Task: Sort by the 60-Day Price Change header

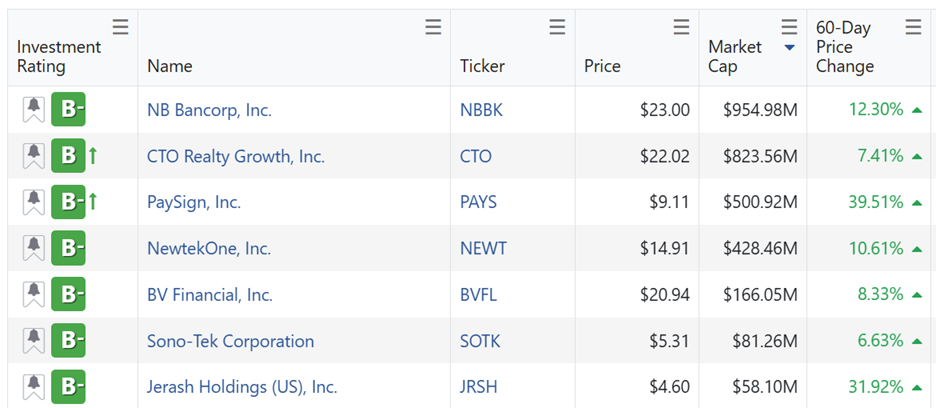Action: click(845, 47)
